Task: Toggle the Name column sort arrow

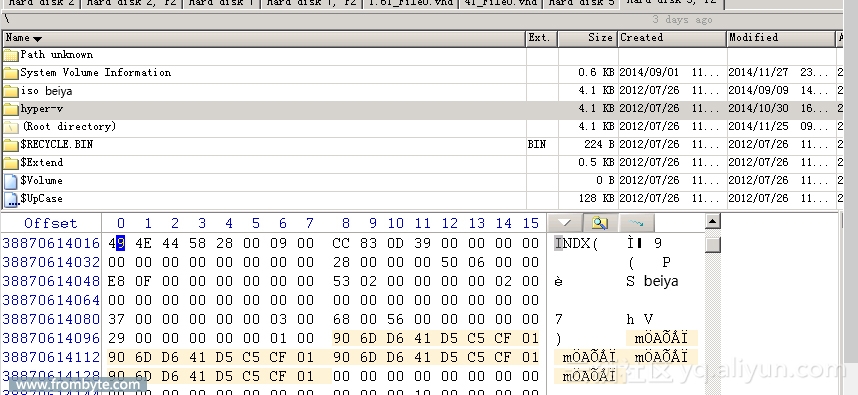Action: [37, 39]
